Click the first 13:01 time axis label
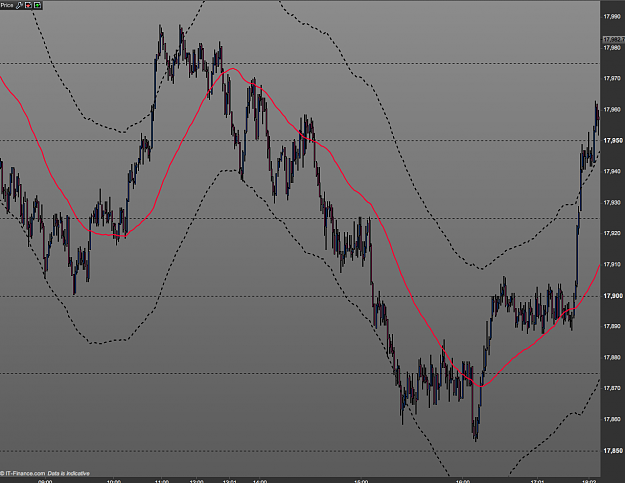 pos(230,481)
